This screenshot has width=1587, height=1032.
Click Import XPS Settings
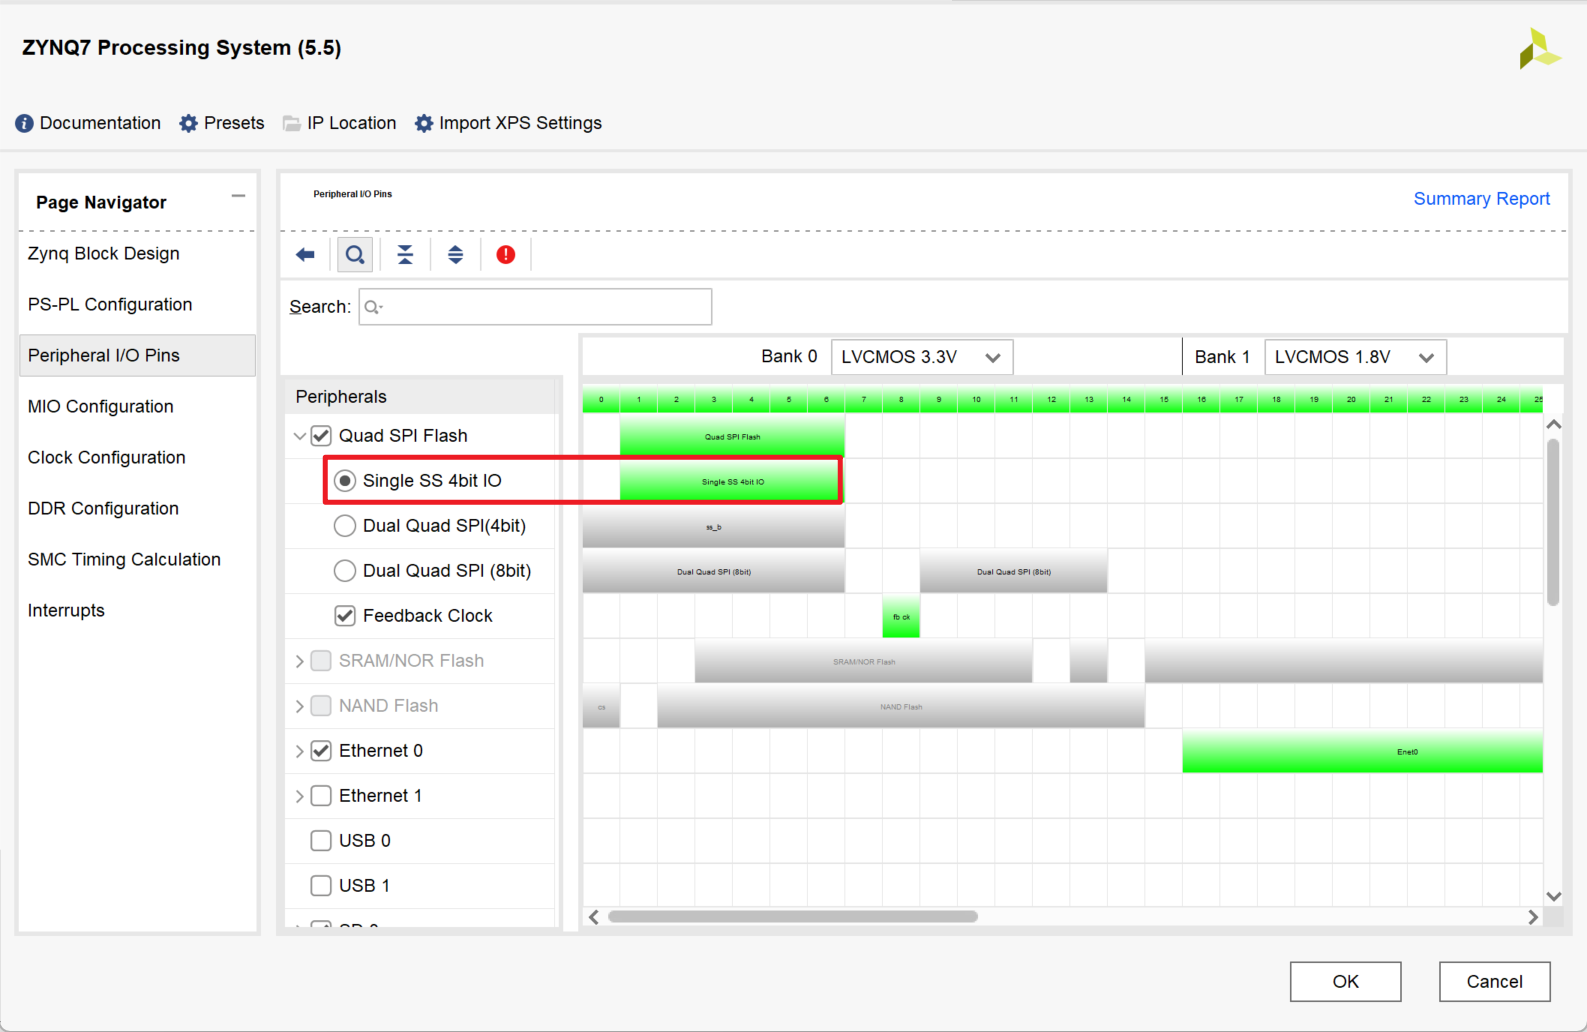point(520,123)
